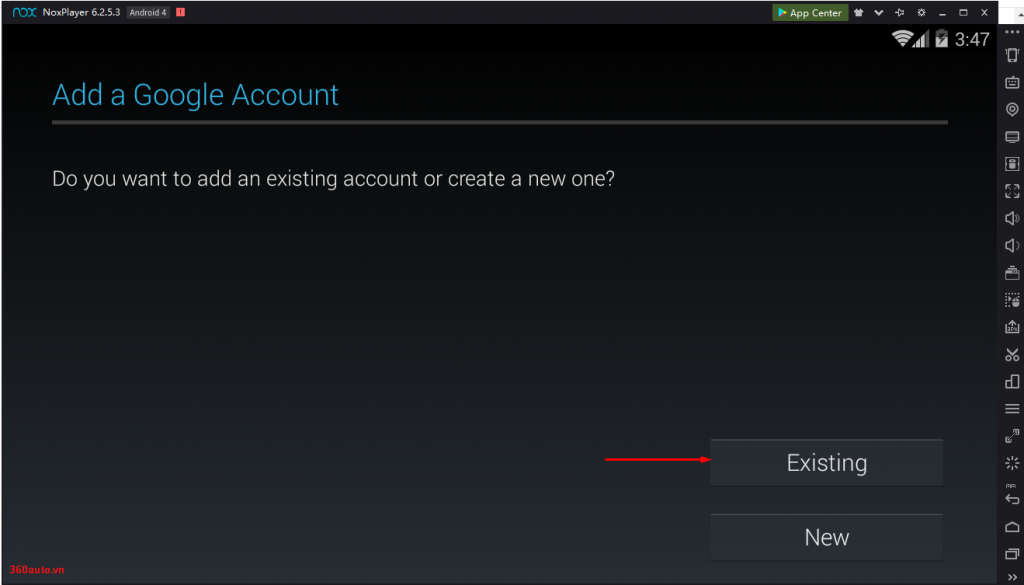Open the App Center

[x=810, y=12]
